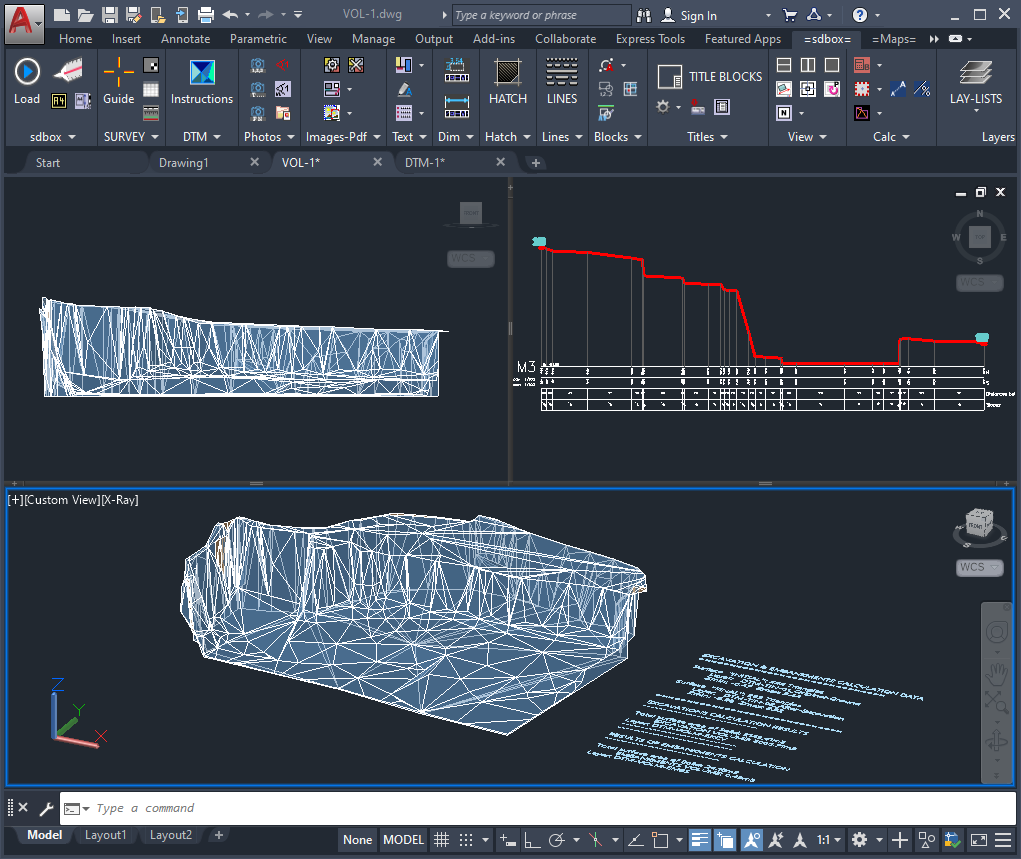1021x859 pixels.
Task: Open the Sign In dropdown arrow
Action: [x=768, y=15]
